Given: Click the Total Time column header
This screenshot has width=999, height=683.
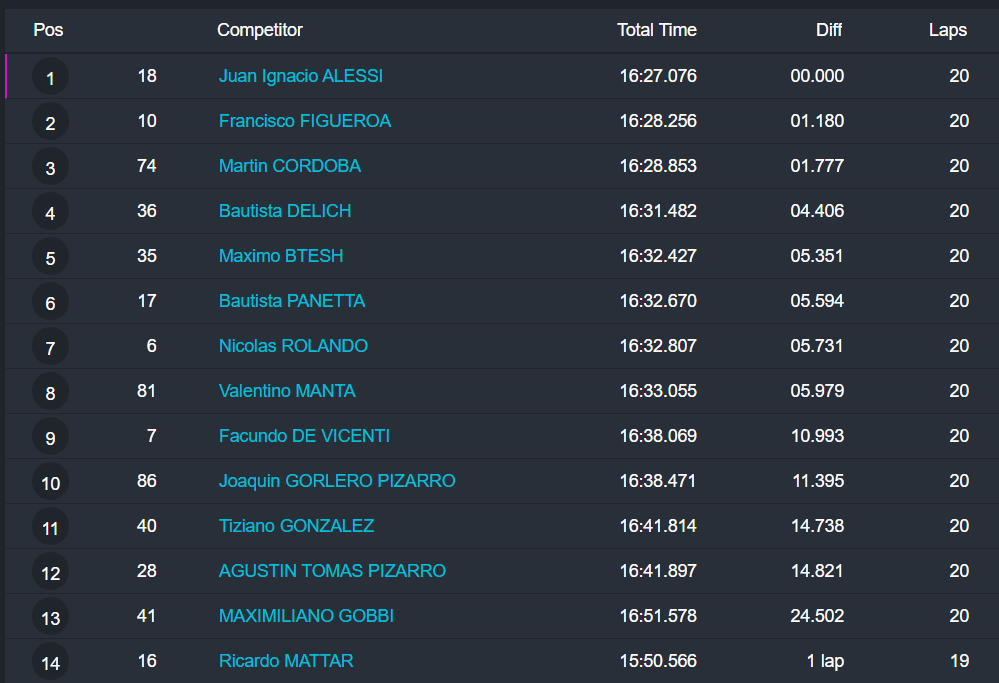Looking at the screenshot, I should (x=656, y=30).
